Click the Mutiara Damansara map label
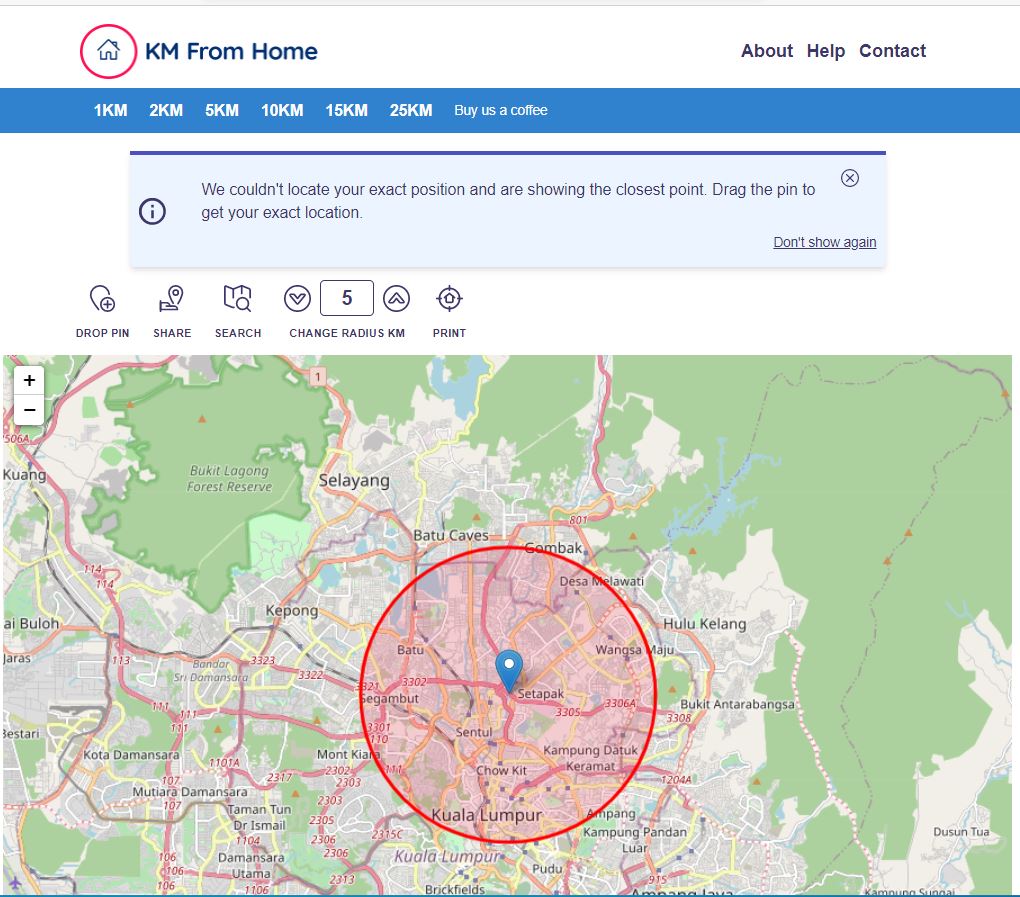 click(x=190, y=792)
